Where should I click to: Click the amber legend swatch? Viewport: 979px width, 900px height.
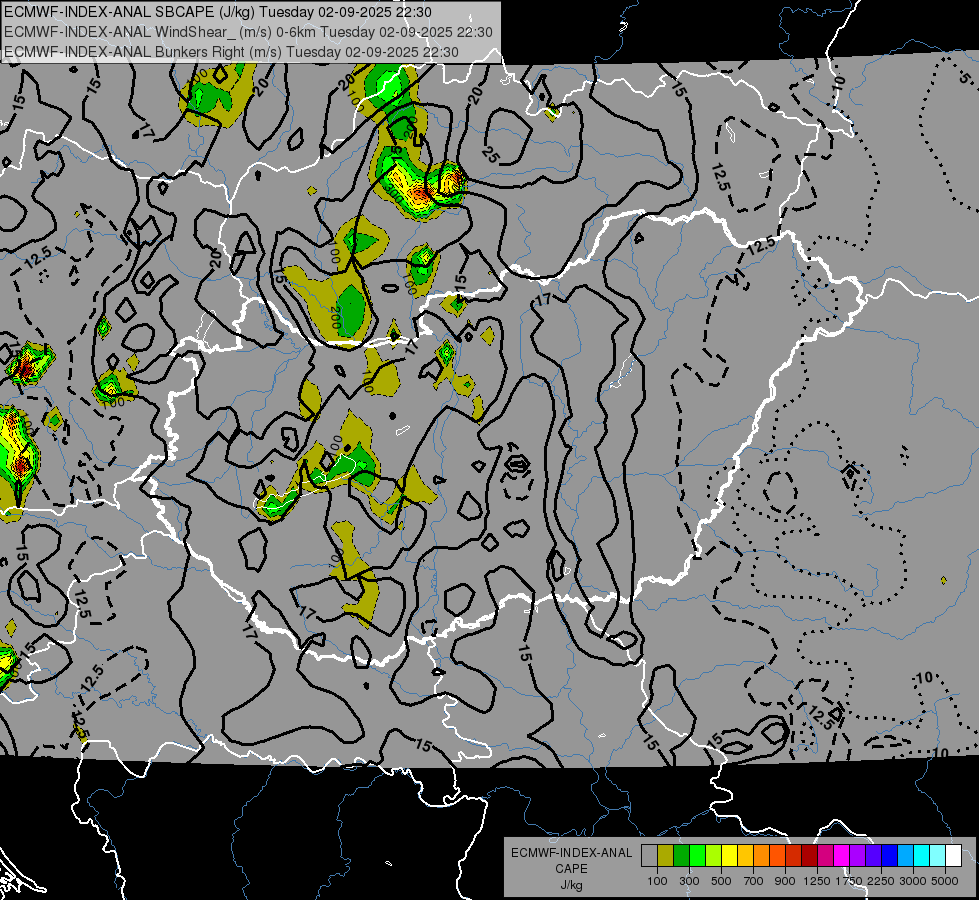(745, 856)
